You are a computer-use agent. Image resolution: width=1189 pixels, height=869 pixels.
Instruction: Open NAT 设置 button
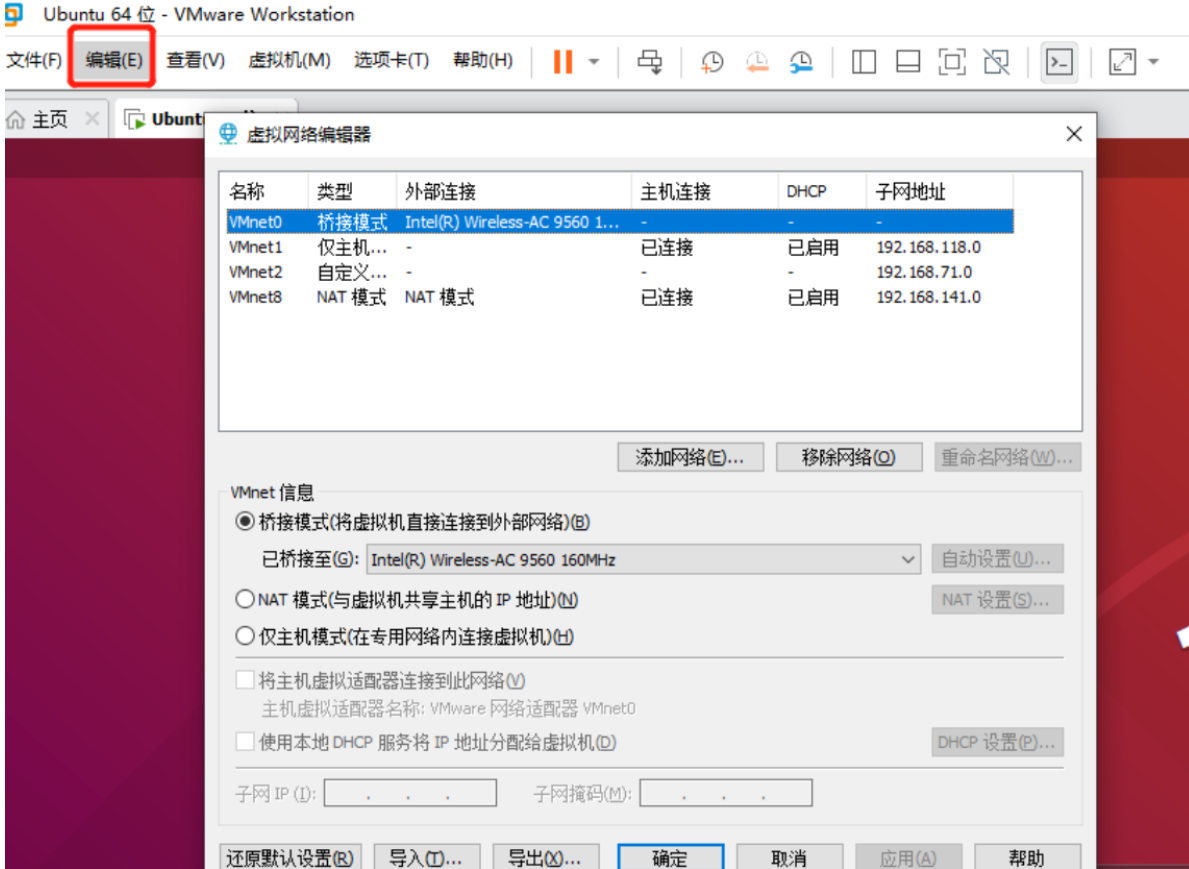pyautogui.click(x=997, y=600)
